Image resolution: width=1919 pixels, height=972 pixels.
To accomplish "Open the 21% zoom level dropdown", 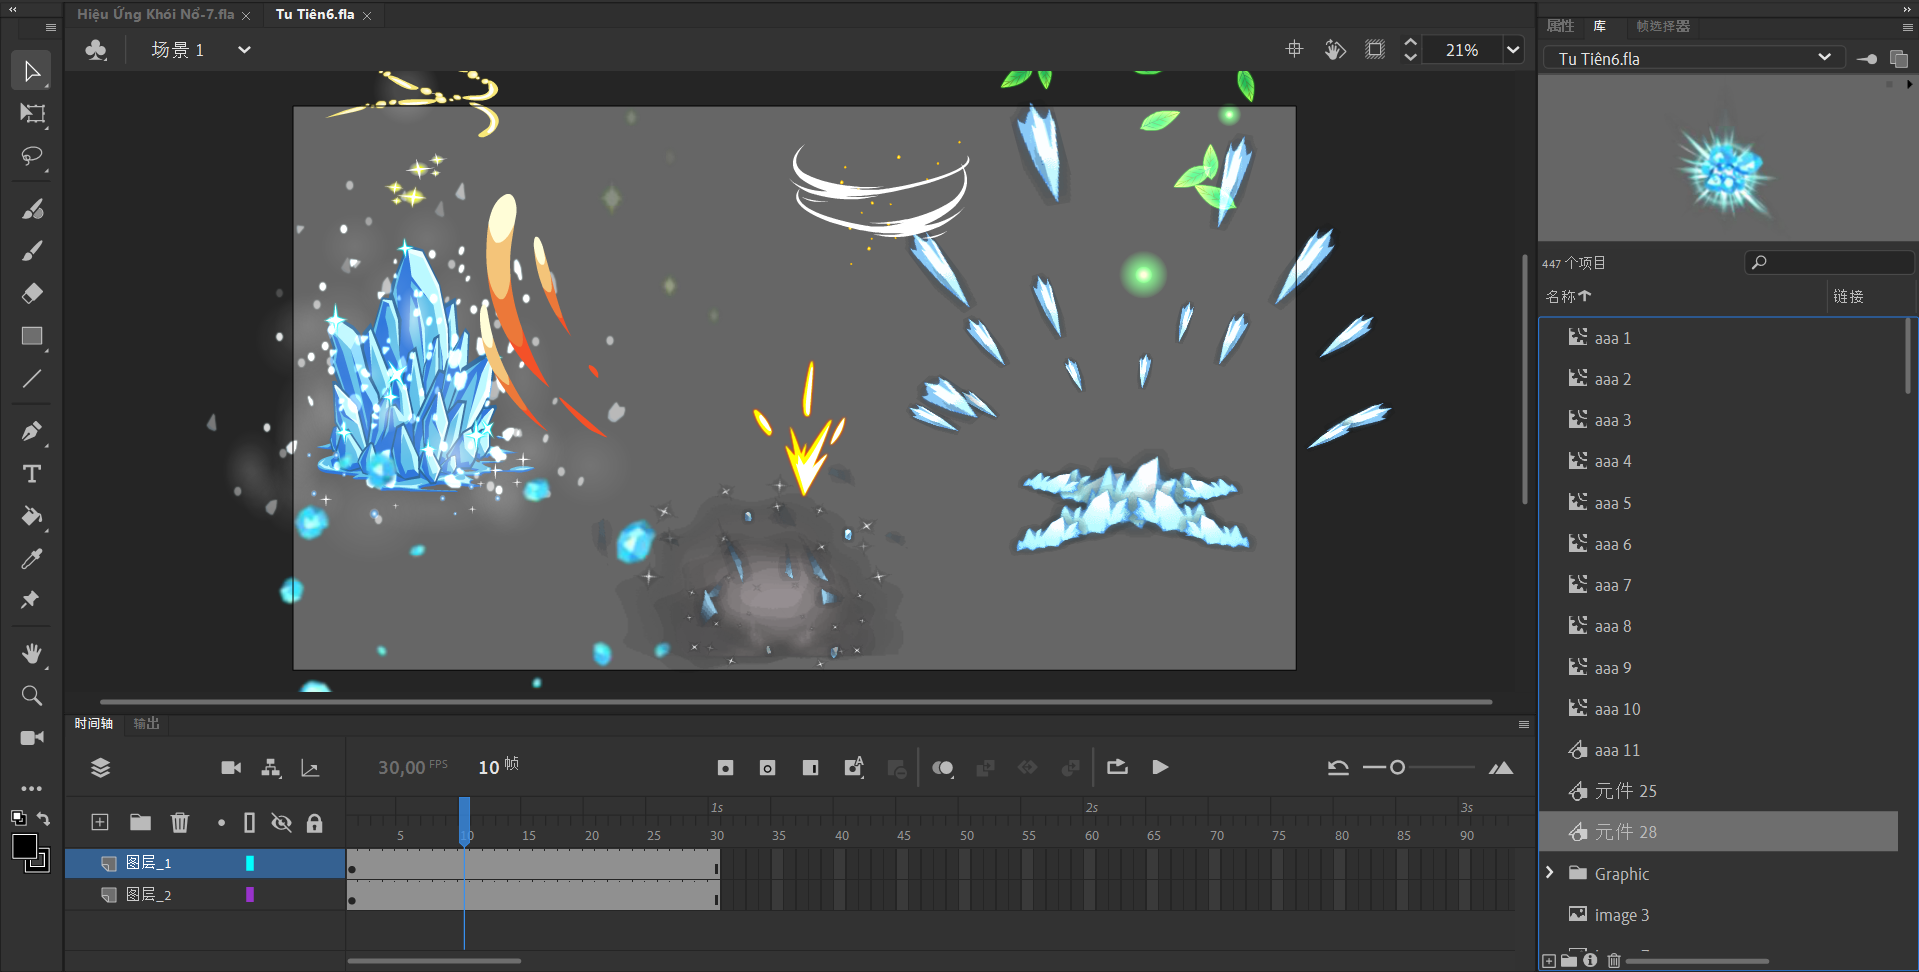I will pyautogui.click(x=1513, y=50).
